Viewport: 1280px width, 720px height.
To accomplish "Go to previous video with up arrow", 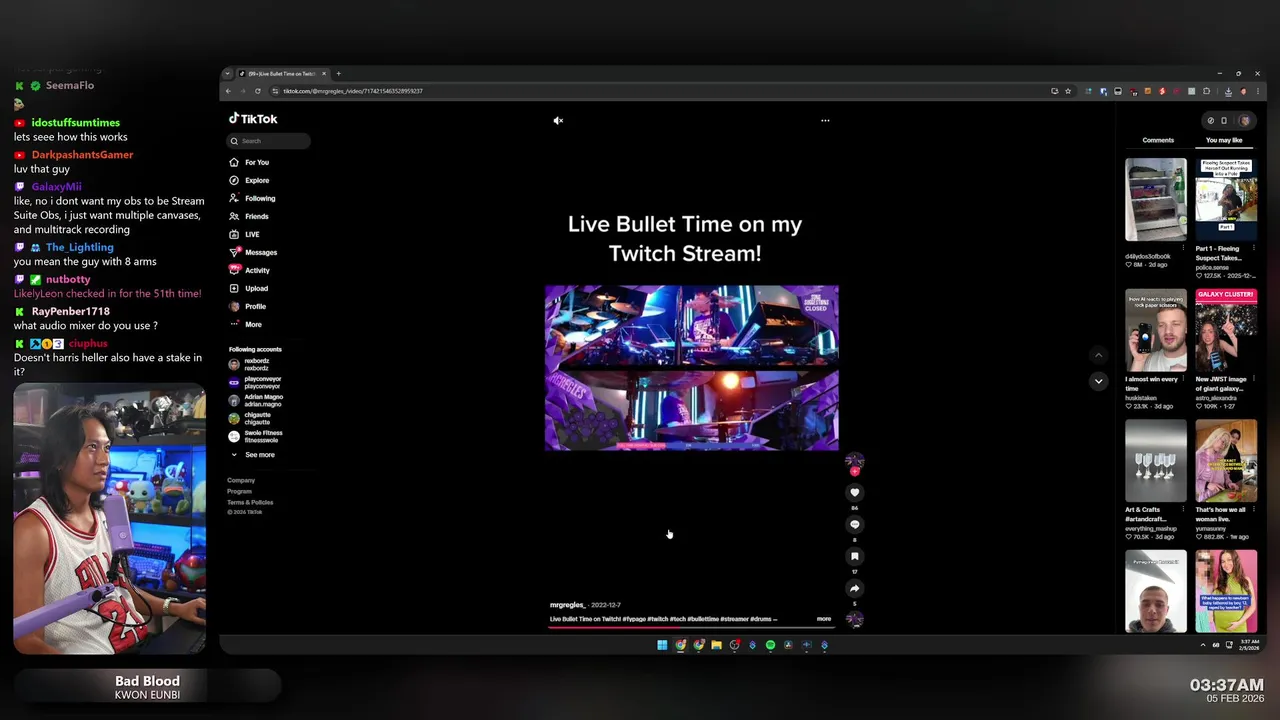I will coord(1098,355).
